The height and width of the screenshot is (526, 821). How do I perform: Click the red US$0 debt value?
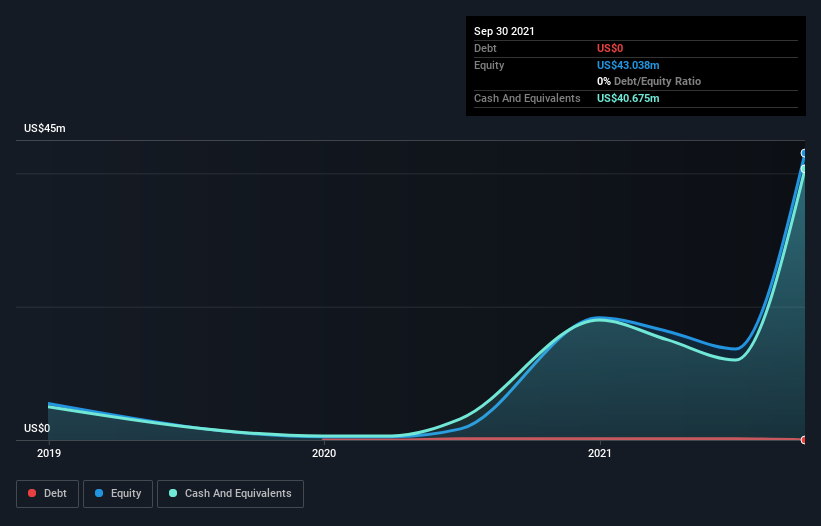tap(610, 48)
